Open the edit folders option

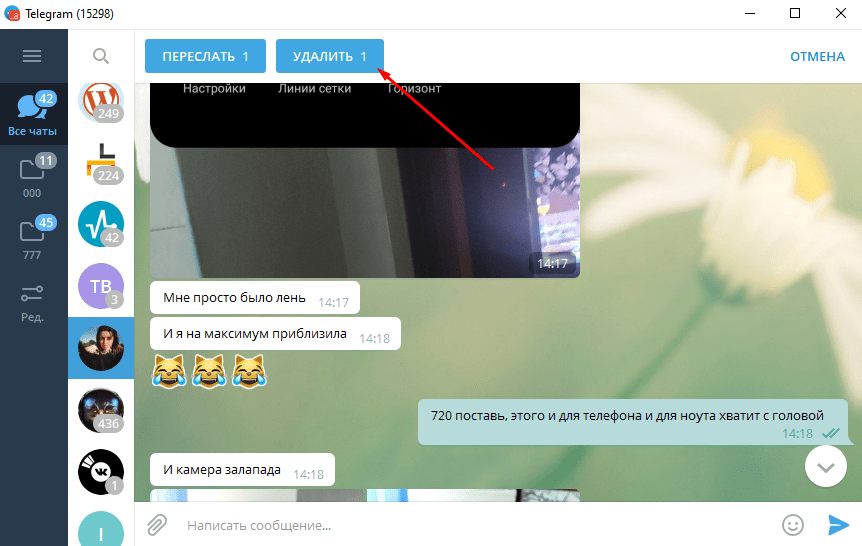(33, 301)
